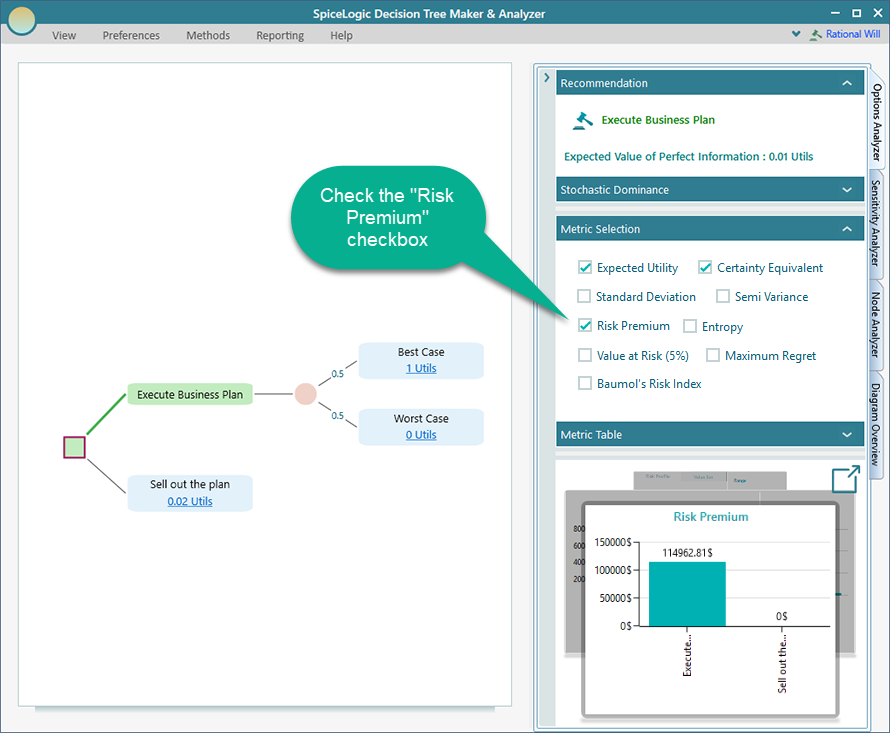The image size is (890, 733).
Task: Open the Methods menu
Action: click(208, 35)
